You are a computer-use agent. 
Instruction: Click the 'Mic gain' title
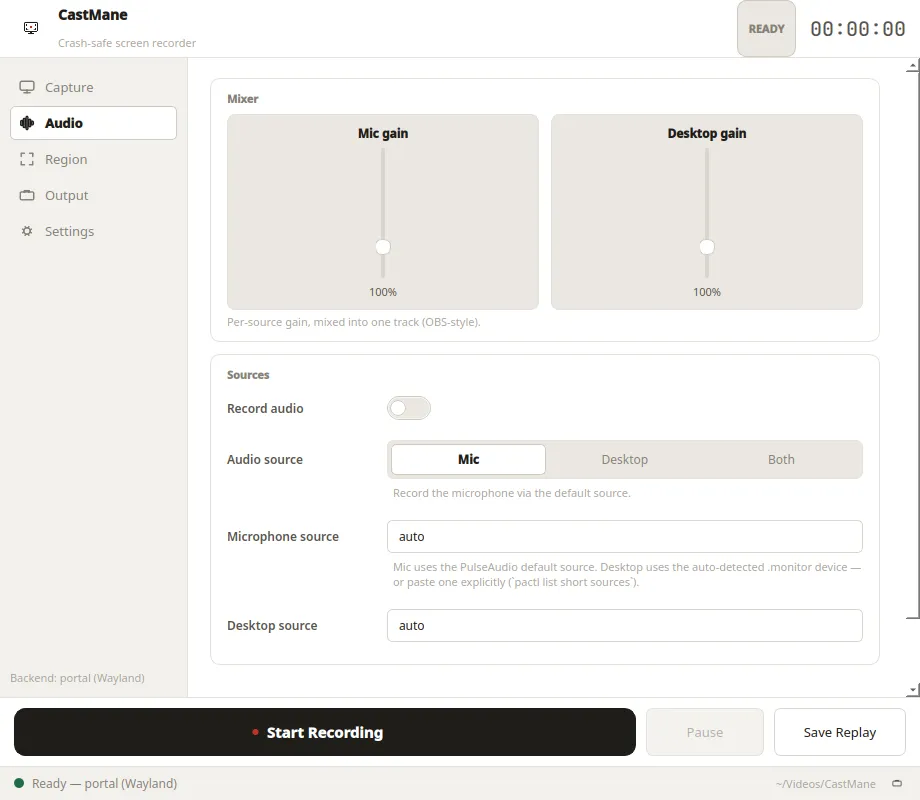point(383,133)
